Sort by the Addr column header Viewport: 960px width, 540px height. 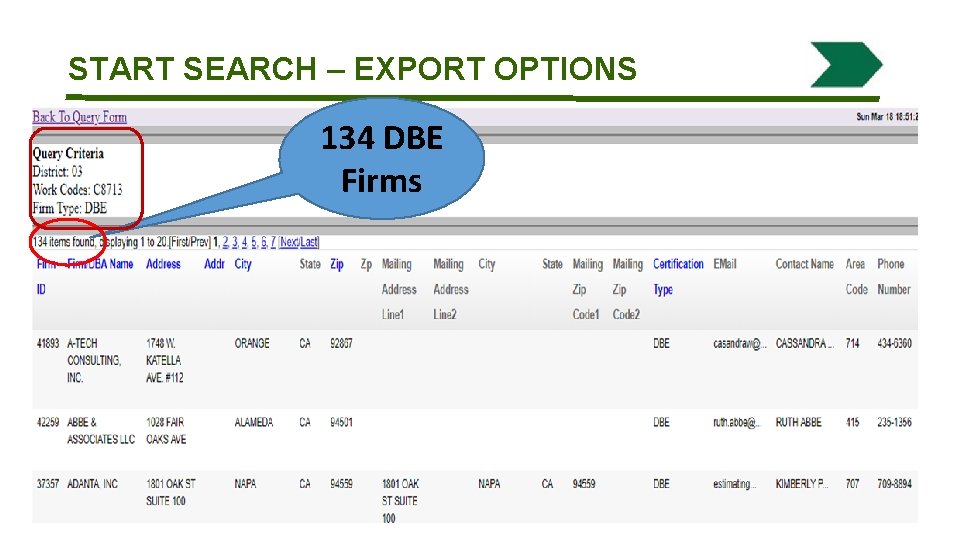214,264
